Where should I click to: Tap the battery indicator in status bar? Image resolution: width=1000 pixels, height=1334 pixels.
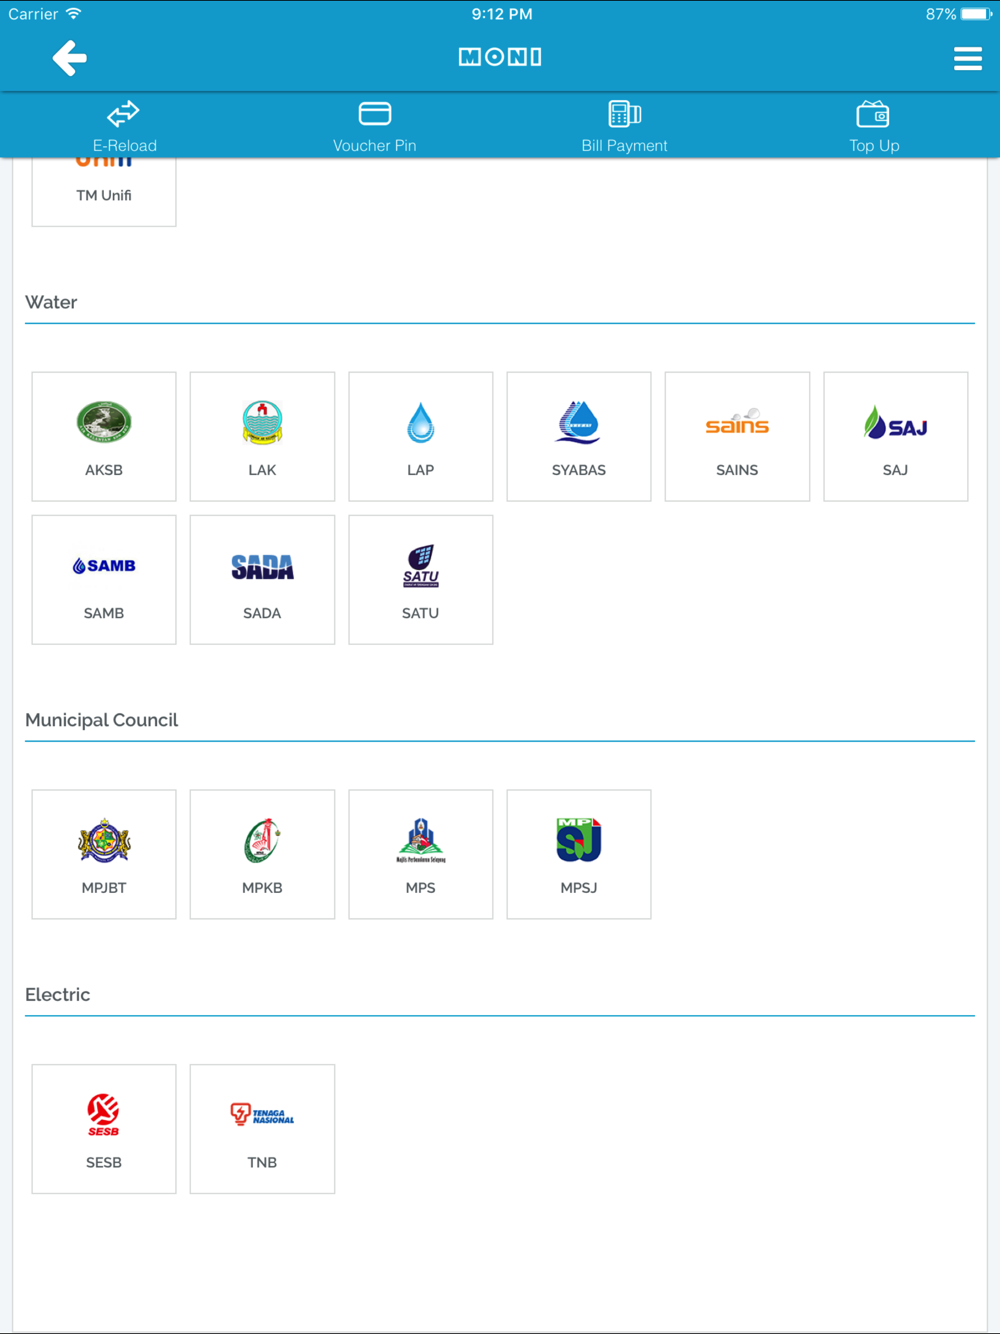coord(975,14)
